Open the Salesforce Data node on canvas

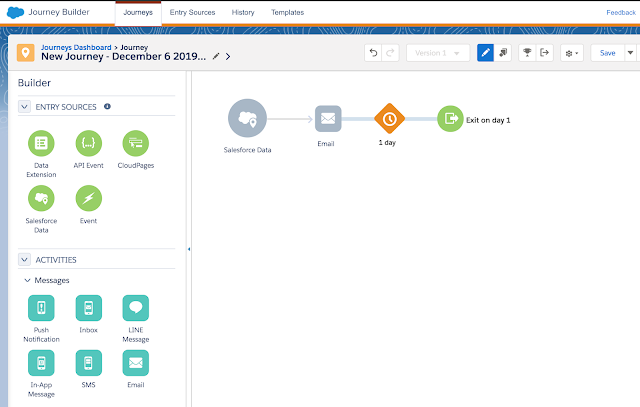247,118
